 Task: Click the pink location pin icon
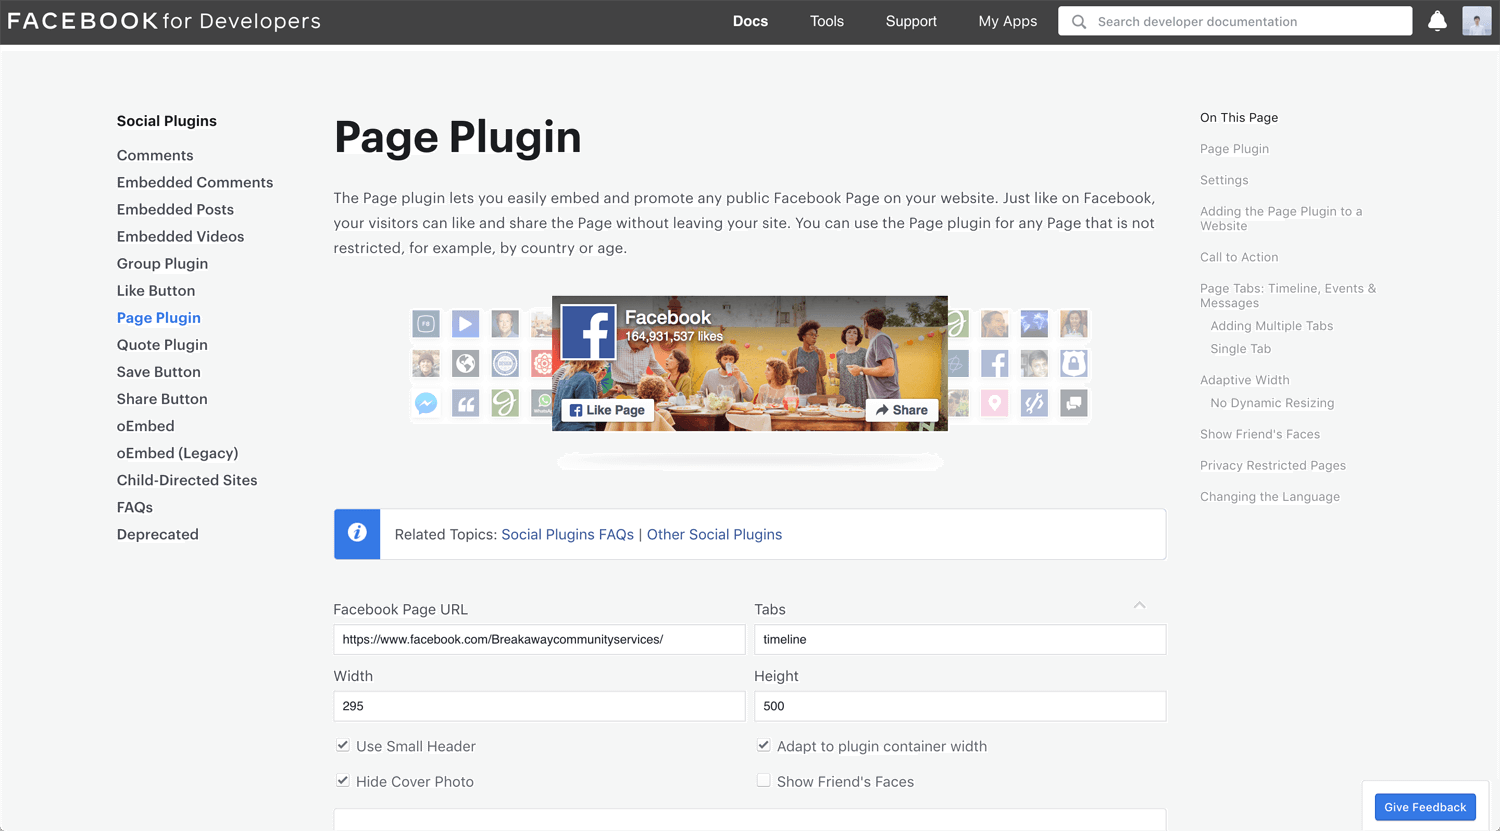(995, 404)
